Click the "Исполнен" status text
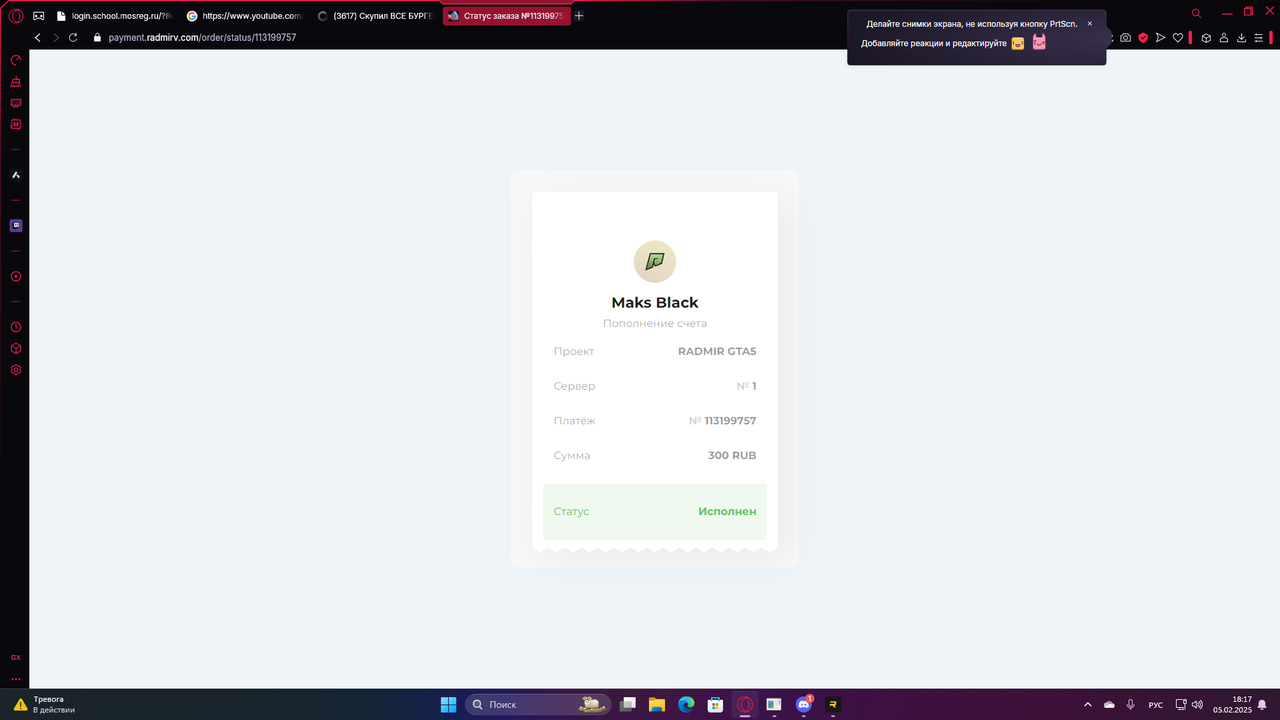This screenshot has height=720, width=1280. 727,511
